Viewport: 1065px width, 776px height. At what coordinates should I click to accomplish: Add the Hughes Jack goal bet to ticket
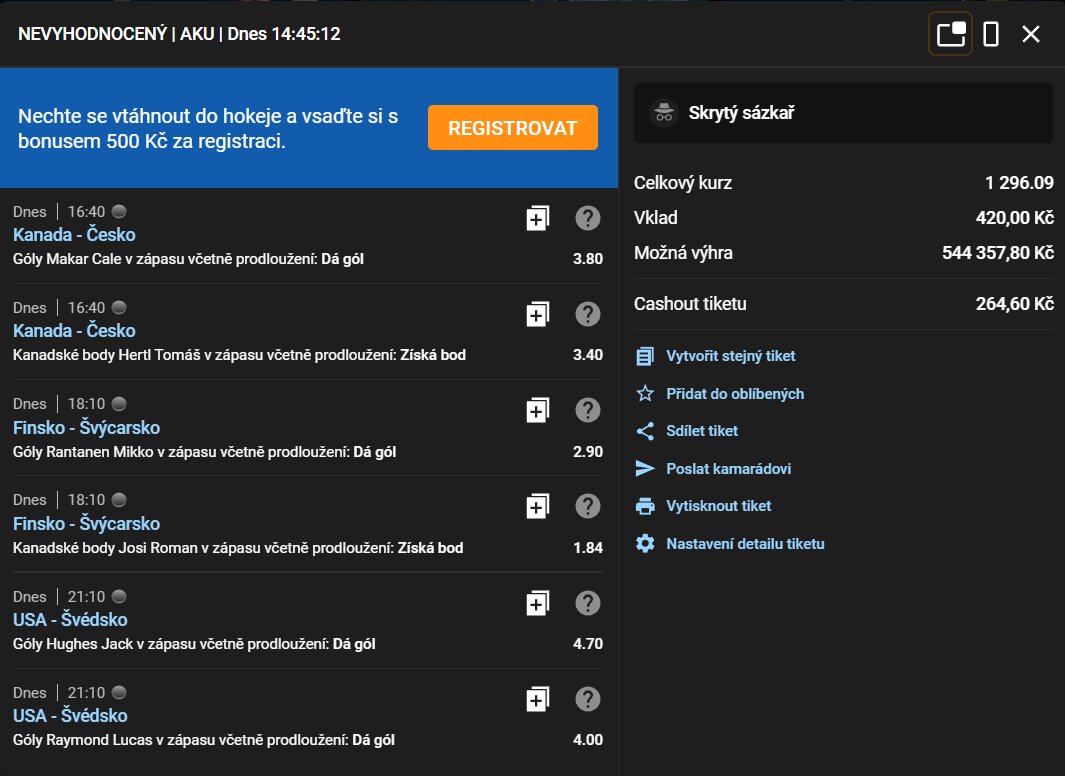[x=537, y=604]
